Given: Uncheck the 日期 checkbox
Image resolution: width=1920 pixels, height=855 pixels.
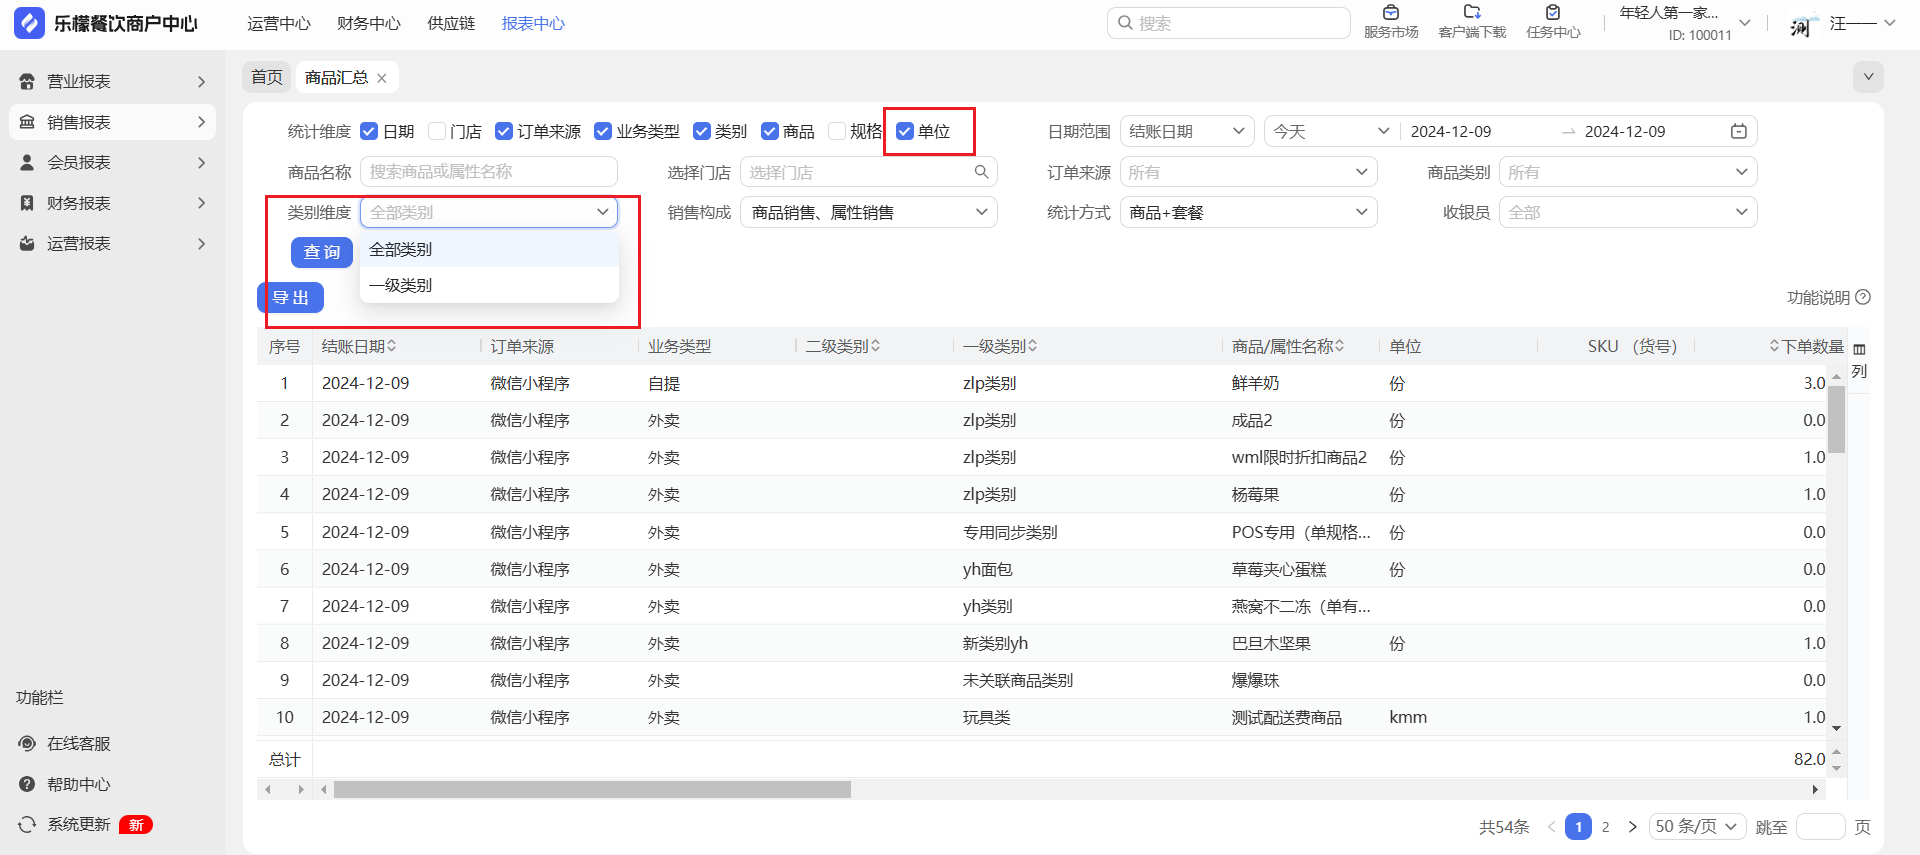Looking at the screenshot, I should (x=369, y=131).
